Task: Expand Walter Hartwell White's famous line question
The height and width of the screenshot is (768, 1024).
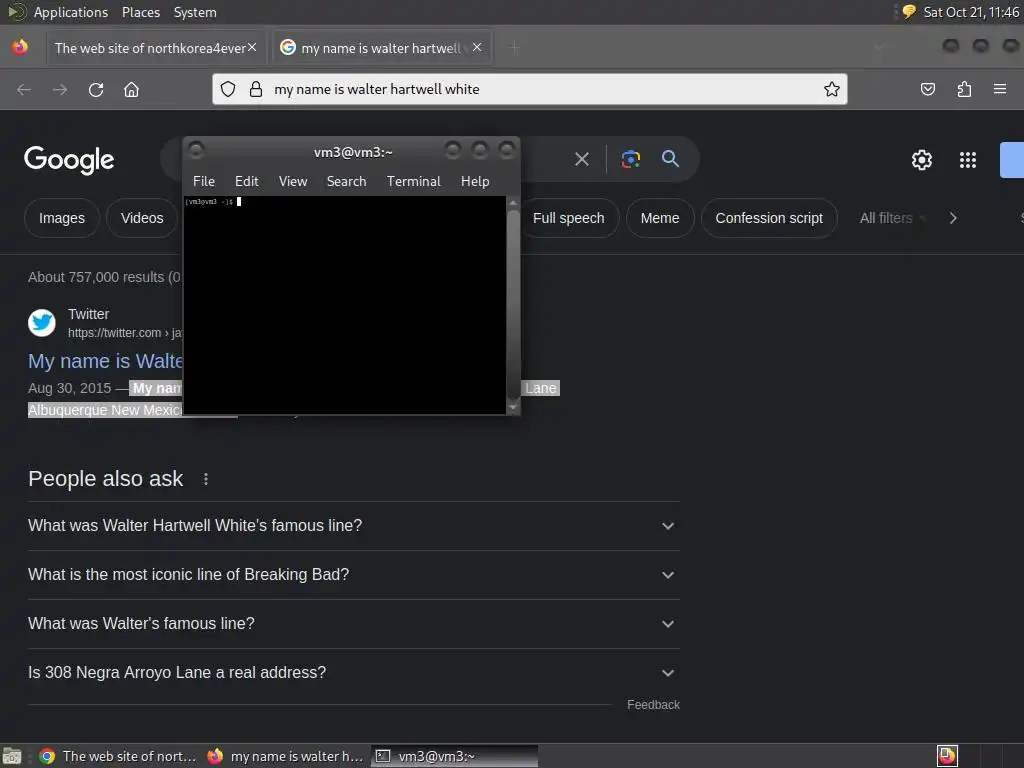Action: [353, 526]
